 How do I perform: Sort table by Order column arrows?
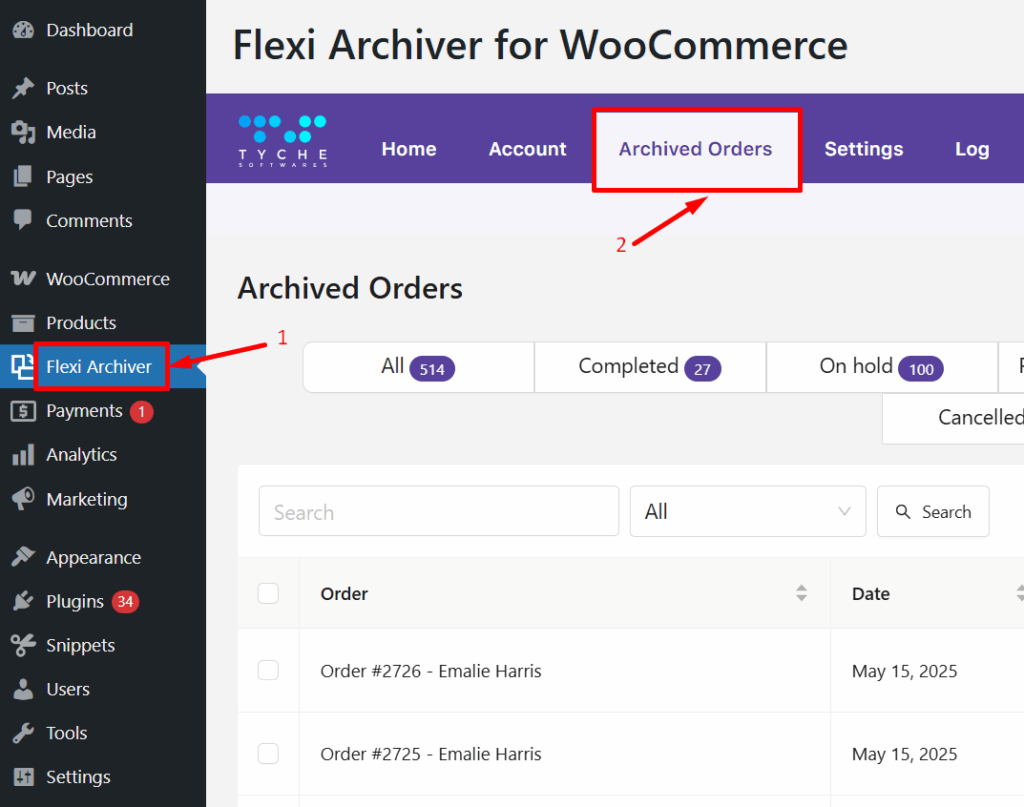(x=801, y=593)
